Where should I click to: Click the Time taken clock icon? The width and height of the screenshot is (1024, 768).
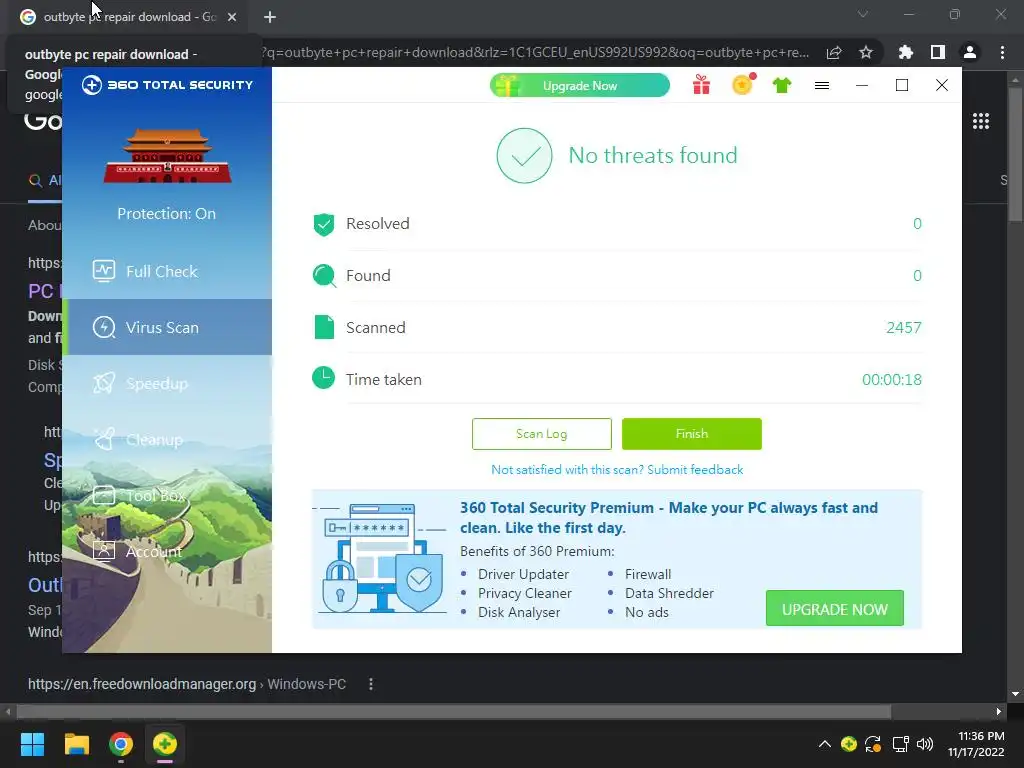[x=323, y=377]
